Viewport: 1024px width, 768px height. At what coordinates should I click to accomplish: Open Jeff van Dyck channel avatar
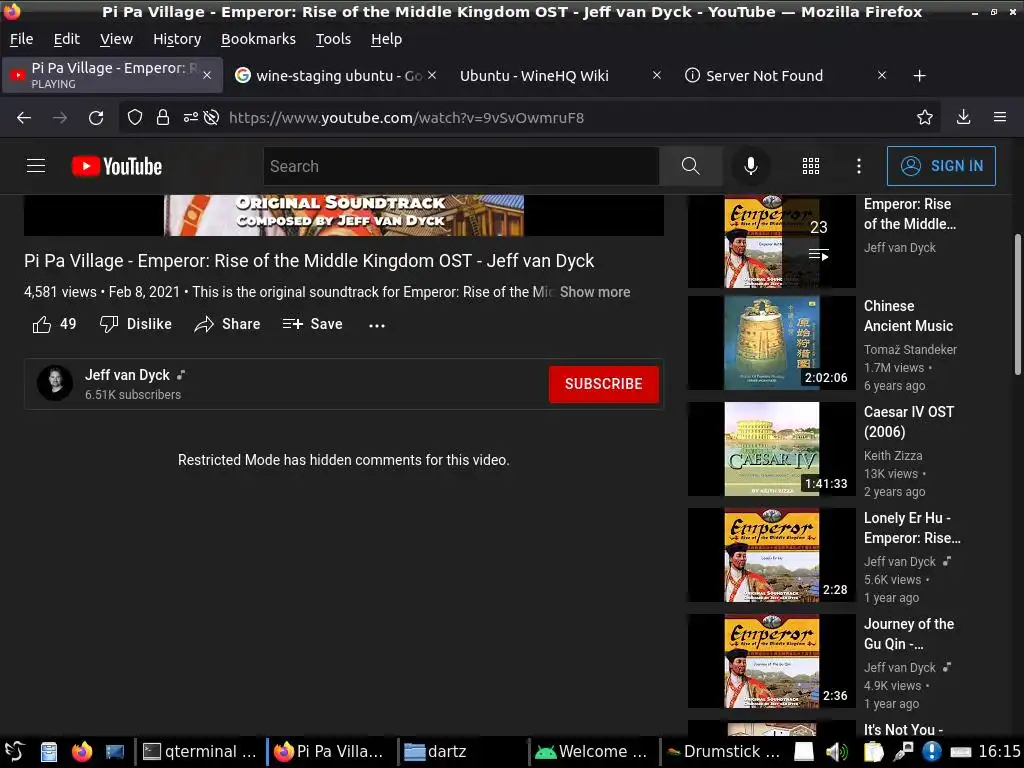click(x=55, y=383)
